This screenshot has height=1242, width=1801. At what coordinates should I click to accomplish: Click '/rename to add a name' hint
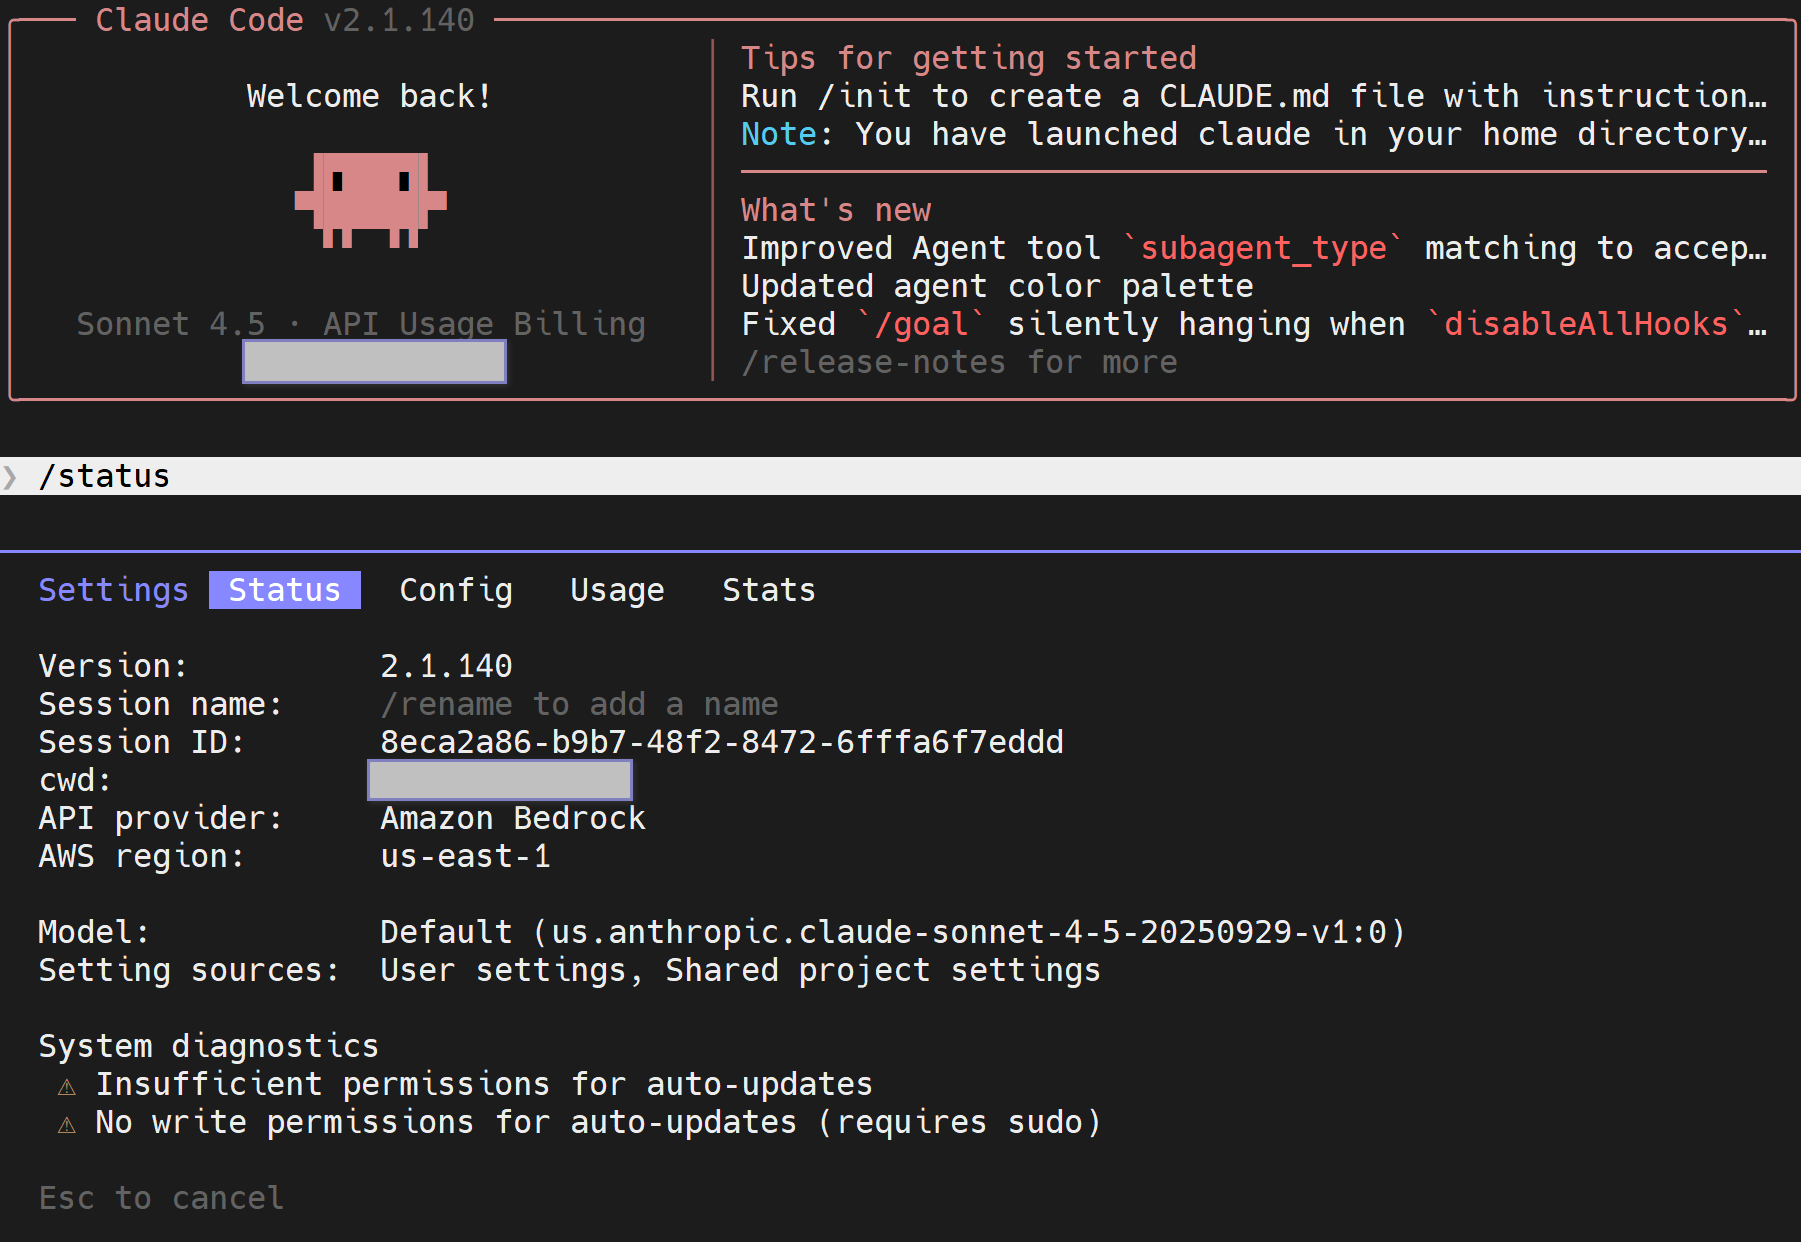tap(579, 704)
